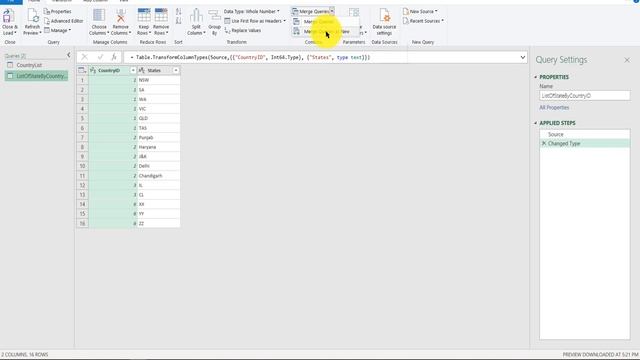Click the Split Column icon
Image resolution: width=640 pixels, height=360 pixels.
click(196, 16)
